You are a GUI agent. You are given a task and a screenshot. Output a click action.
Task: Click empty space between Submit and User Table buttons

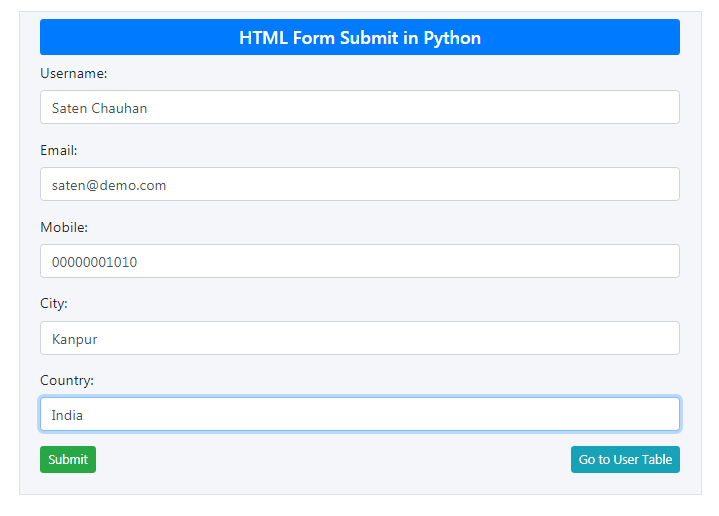click(x=333, y=459)
